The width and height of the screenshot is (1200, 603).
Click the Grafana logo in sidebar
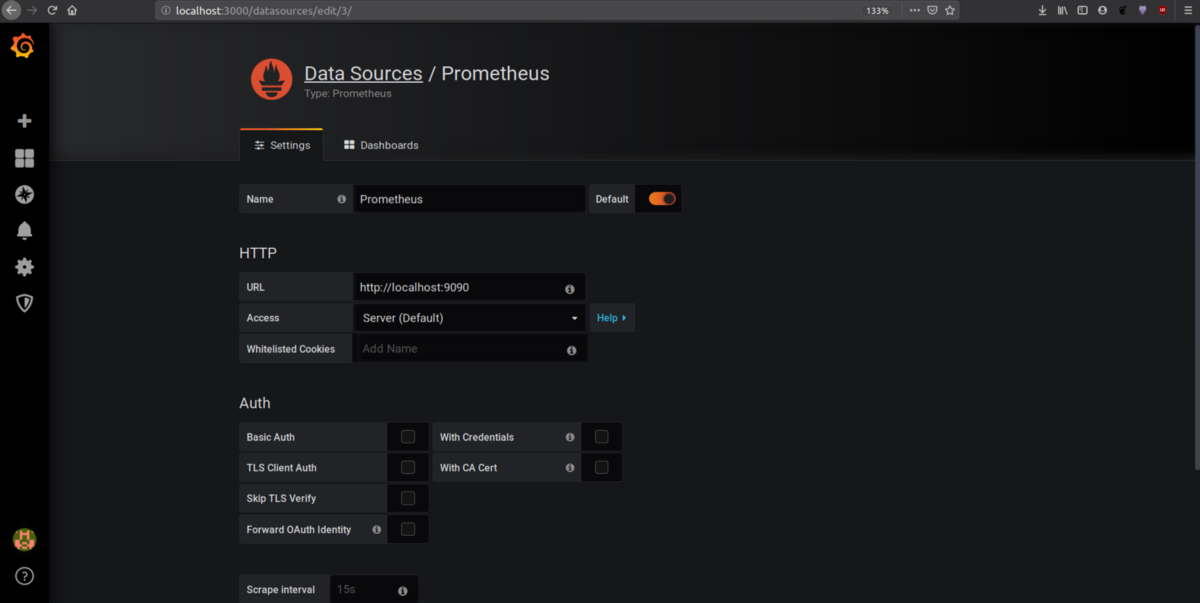[x=23, y=47]
